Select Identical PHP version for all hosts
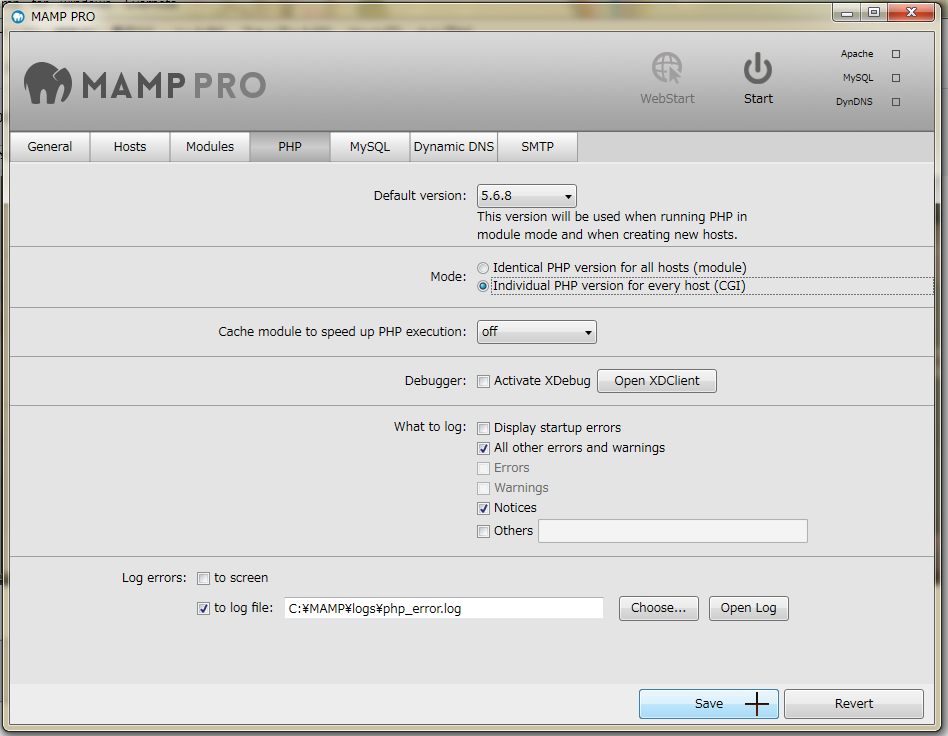The height and width of the screenshot is (736, 948). [483, 268]
